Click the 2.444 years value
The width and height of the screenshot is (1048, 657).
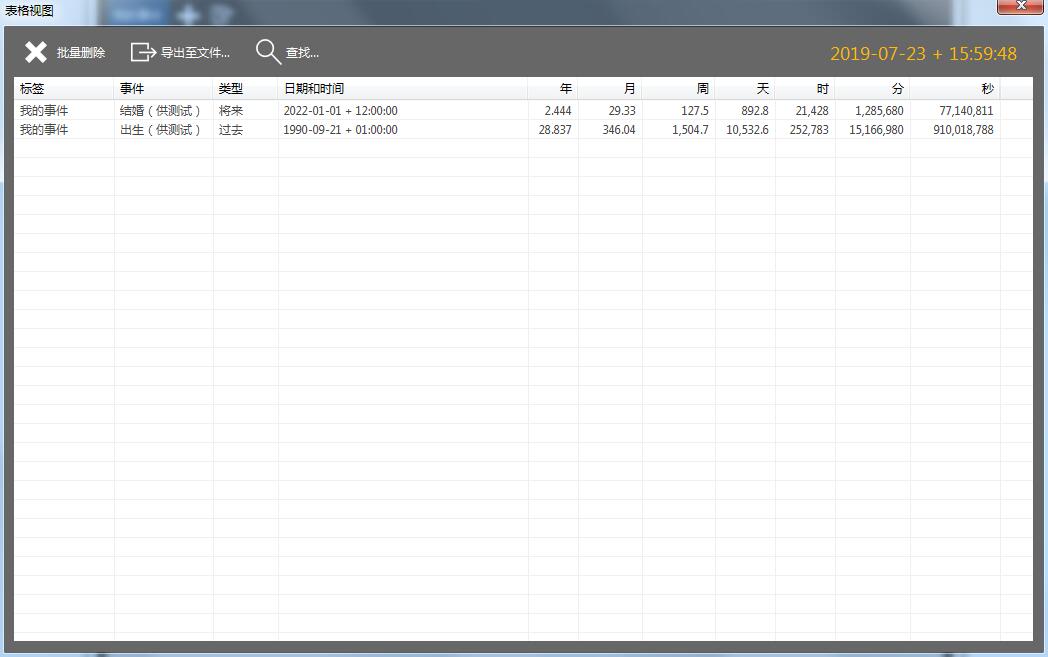click(x=558, y=111)
